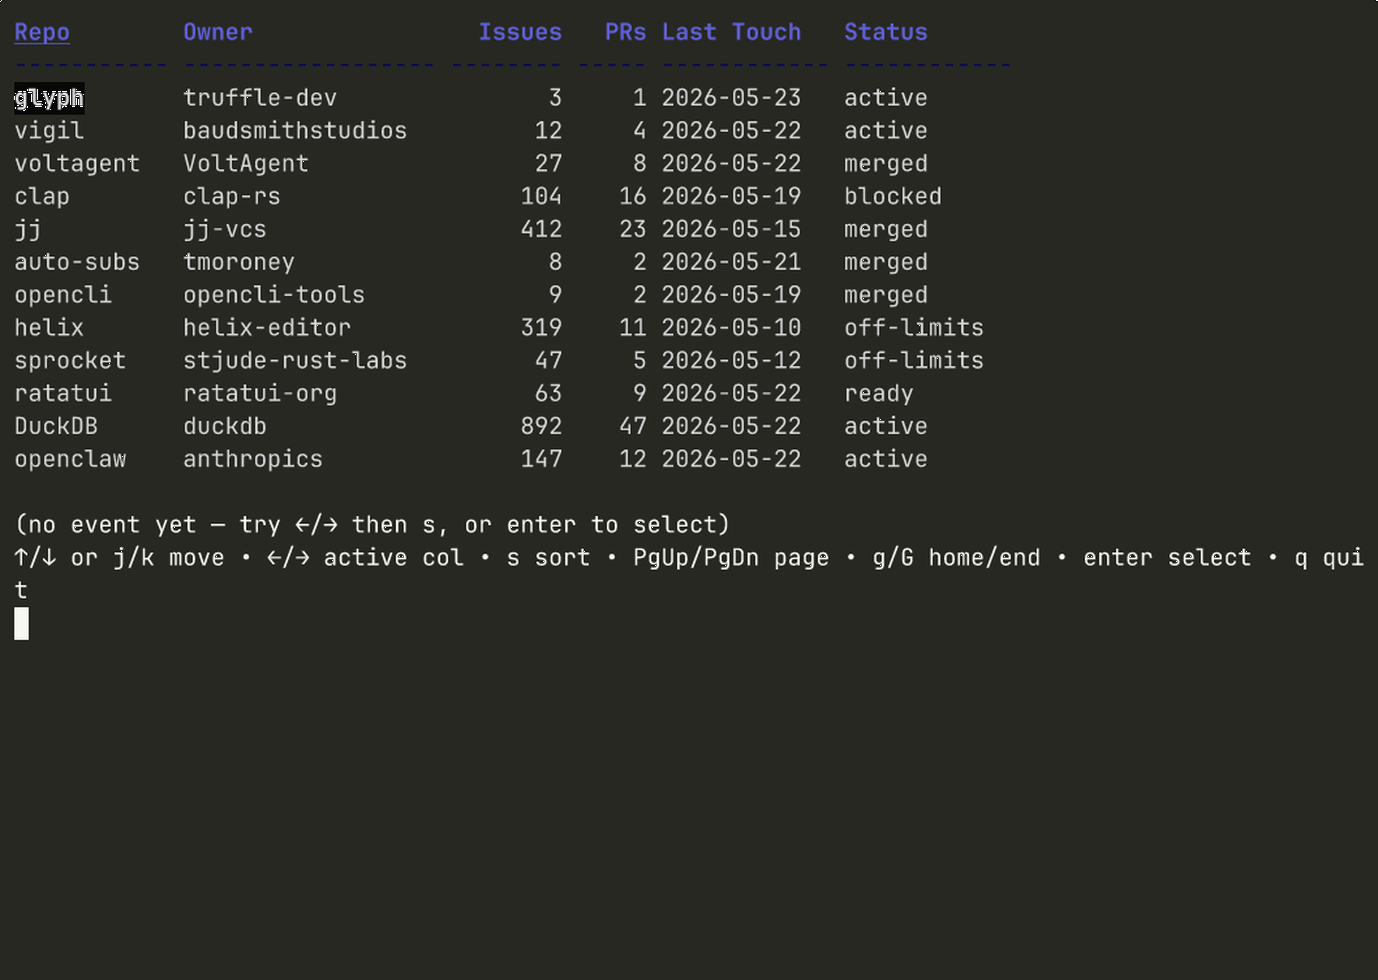Click PR count 16 in clap row
Viewport: 1378px width, 980px height.
coord(633,197)
